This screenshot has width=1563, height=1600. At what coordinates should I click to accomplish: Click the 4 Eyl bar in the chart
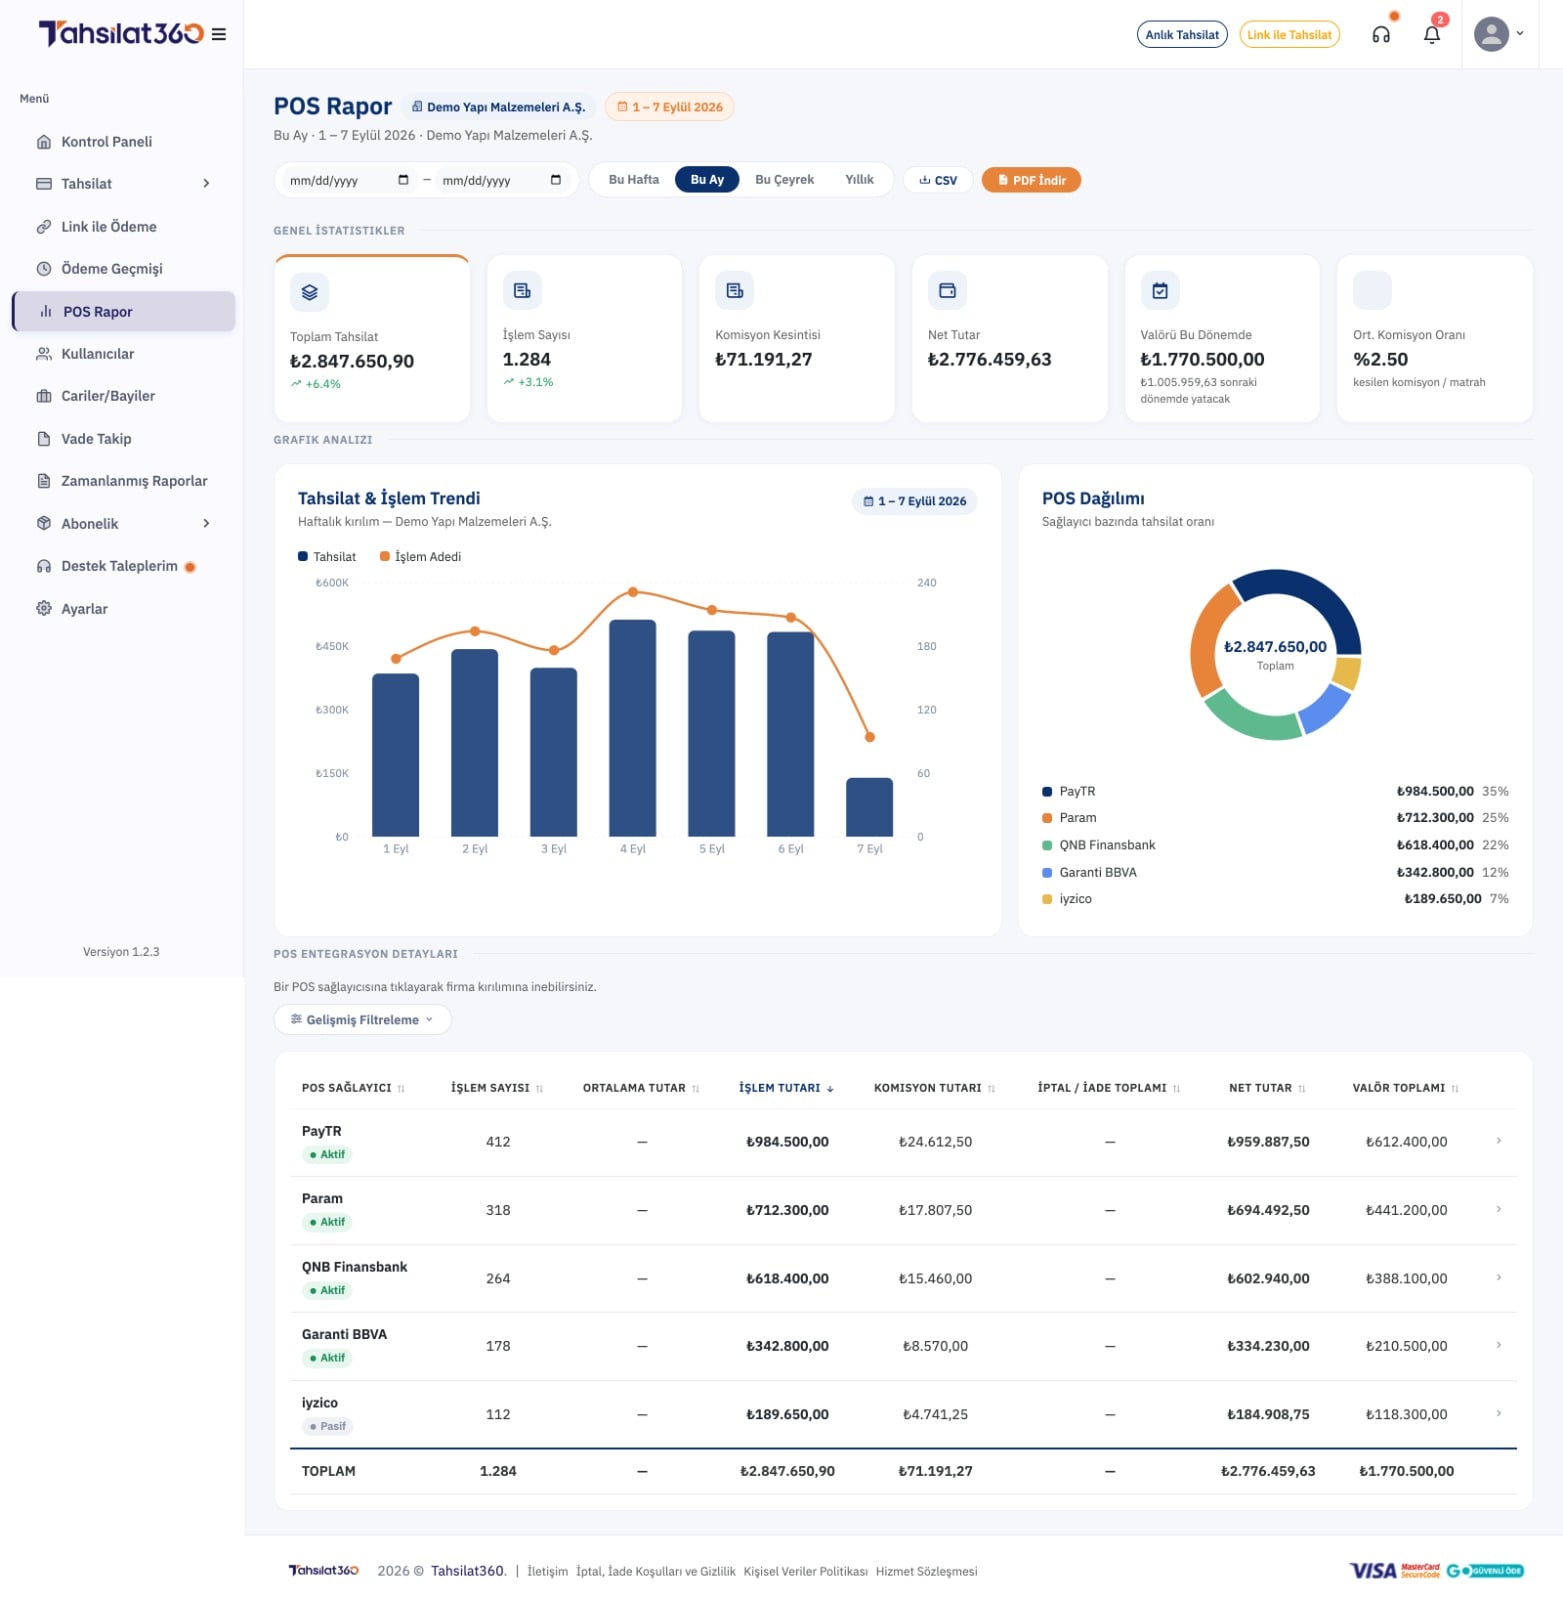coord(633,729)
